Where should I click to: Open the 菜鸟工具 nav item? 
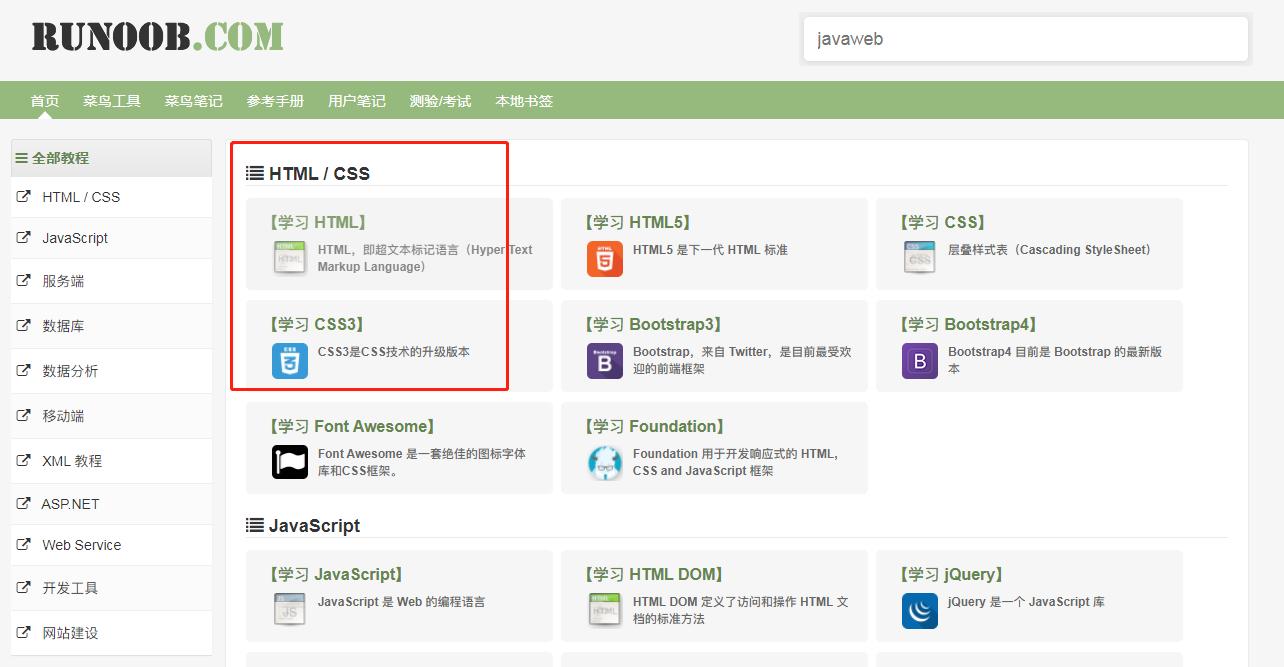click(x=112, y=101)
